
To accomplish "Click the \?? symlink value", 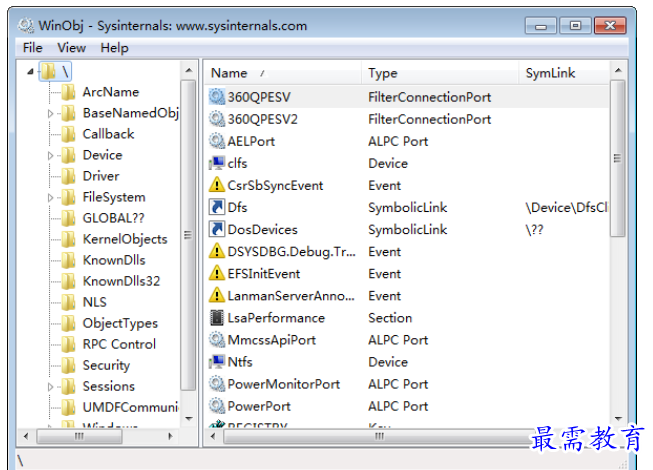I will coord(535,229).
